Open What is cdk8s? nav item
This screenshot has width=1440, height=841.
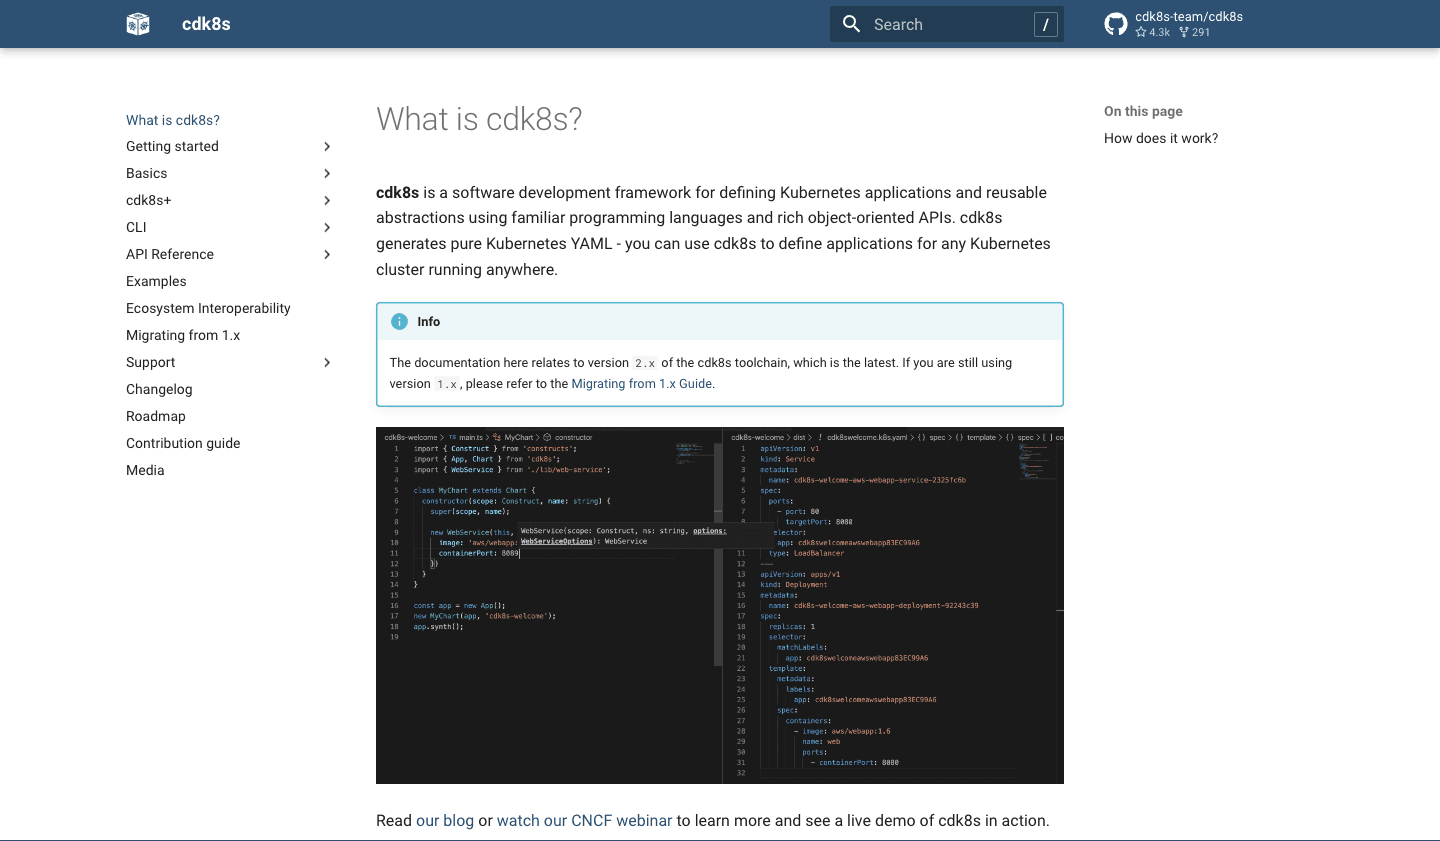[173, 120]
